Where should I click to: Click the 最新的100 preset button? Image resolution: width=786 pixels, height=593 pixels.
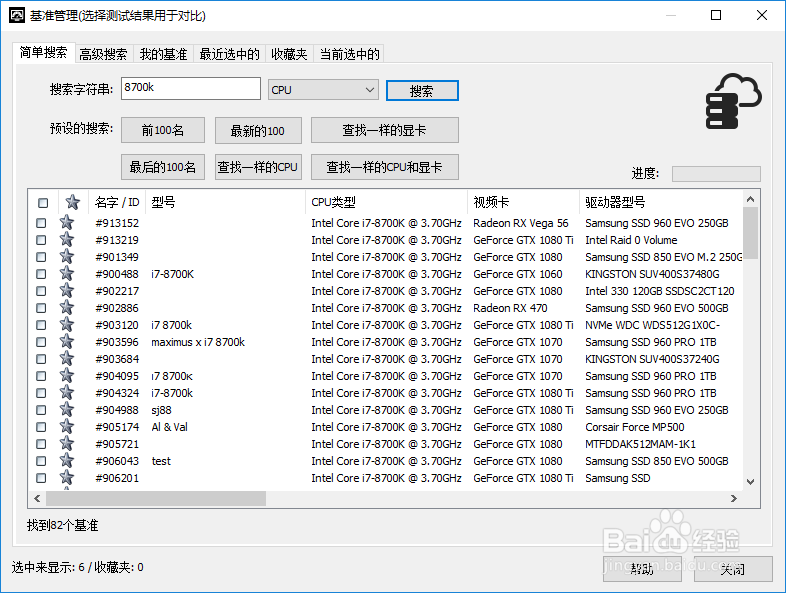pos(258,130)
